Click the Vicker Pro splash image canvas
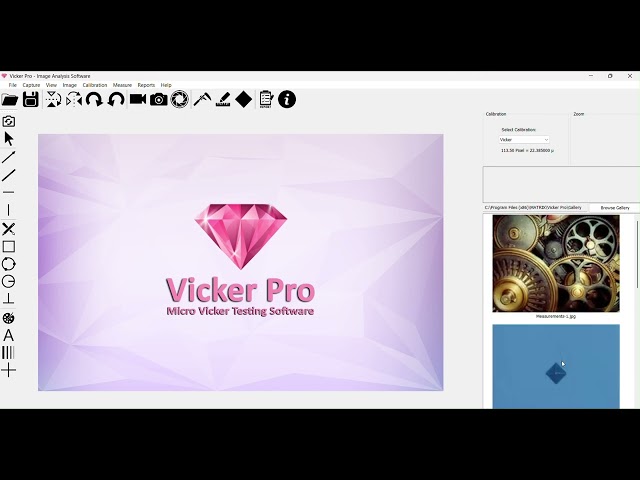 (241, 262)
